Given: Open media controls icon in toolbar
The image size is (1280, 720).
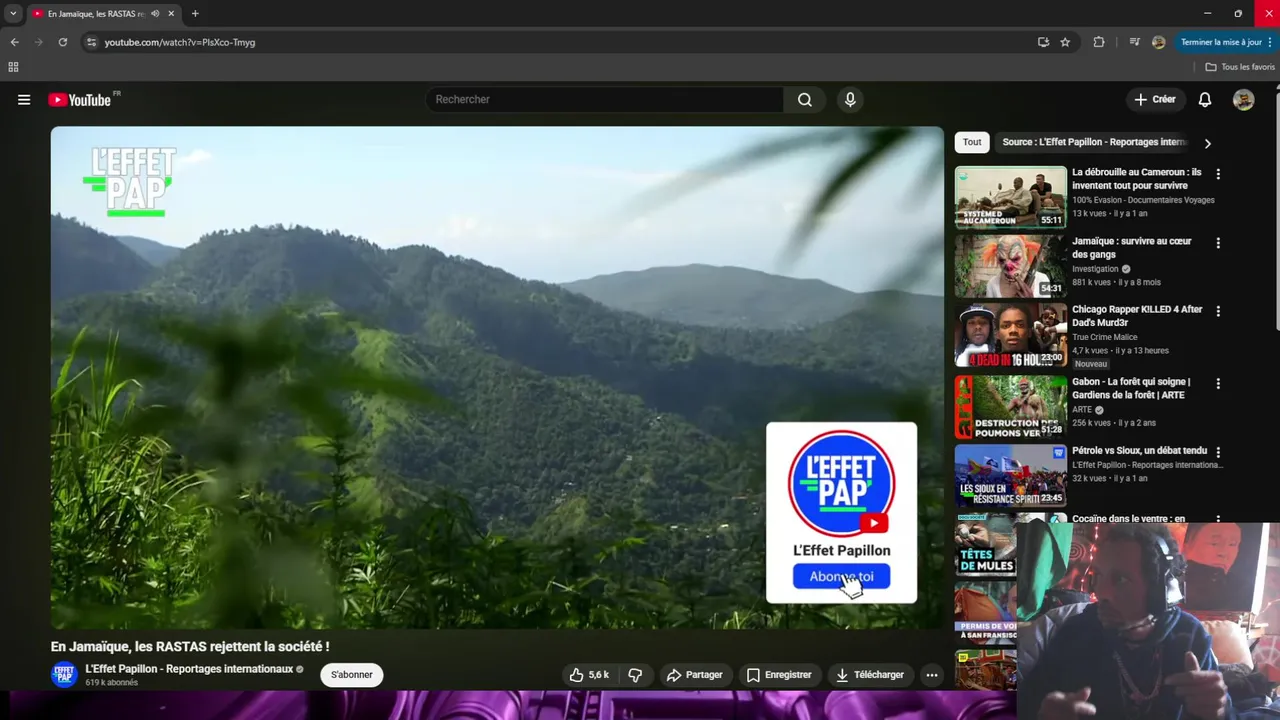Looking at the screenshot, I should click(1134, 42).
